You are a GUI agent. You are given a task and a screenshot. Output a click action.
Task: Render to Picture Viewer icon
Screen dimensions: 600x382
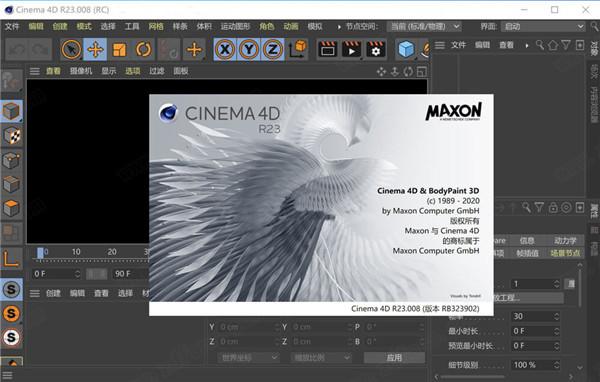click(351, 49)
